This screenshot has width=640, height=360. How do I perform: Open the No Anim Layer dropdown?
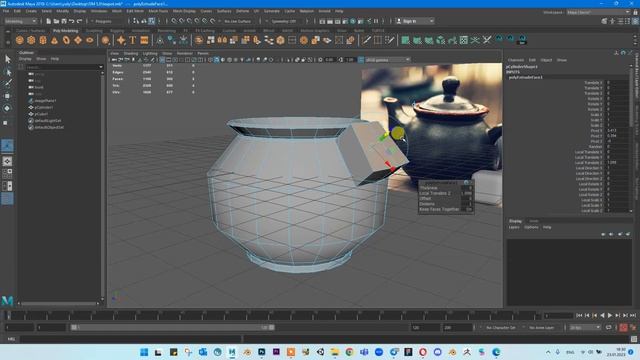[543, 327]
